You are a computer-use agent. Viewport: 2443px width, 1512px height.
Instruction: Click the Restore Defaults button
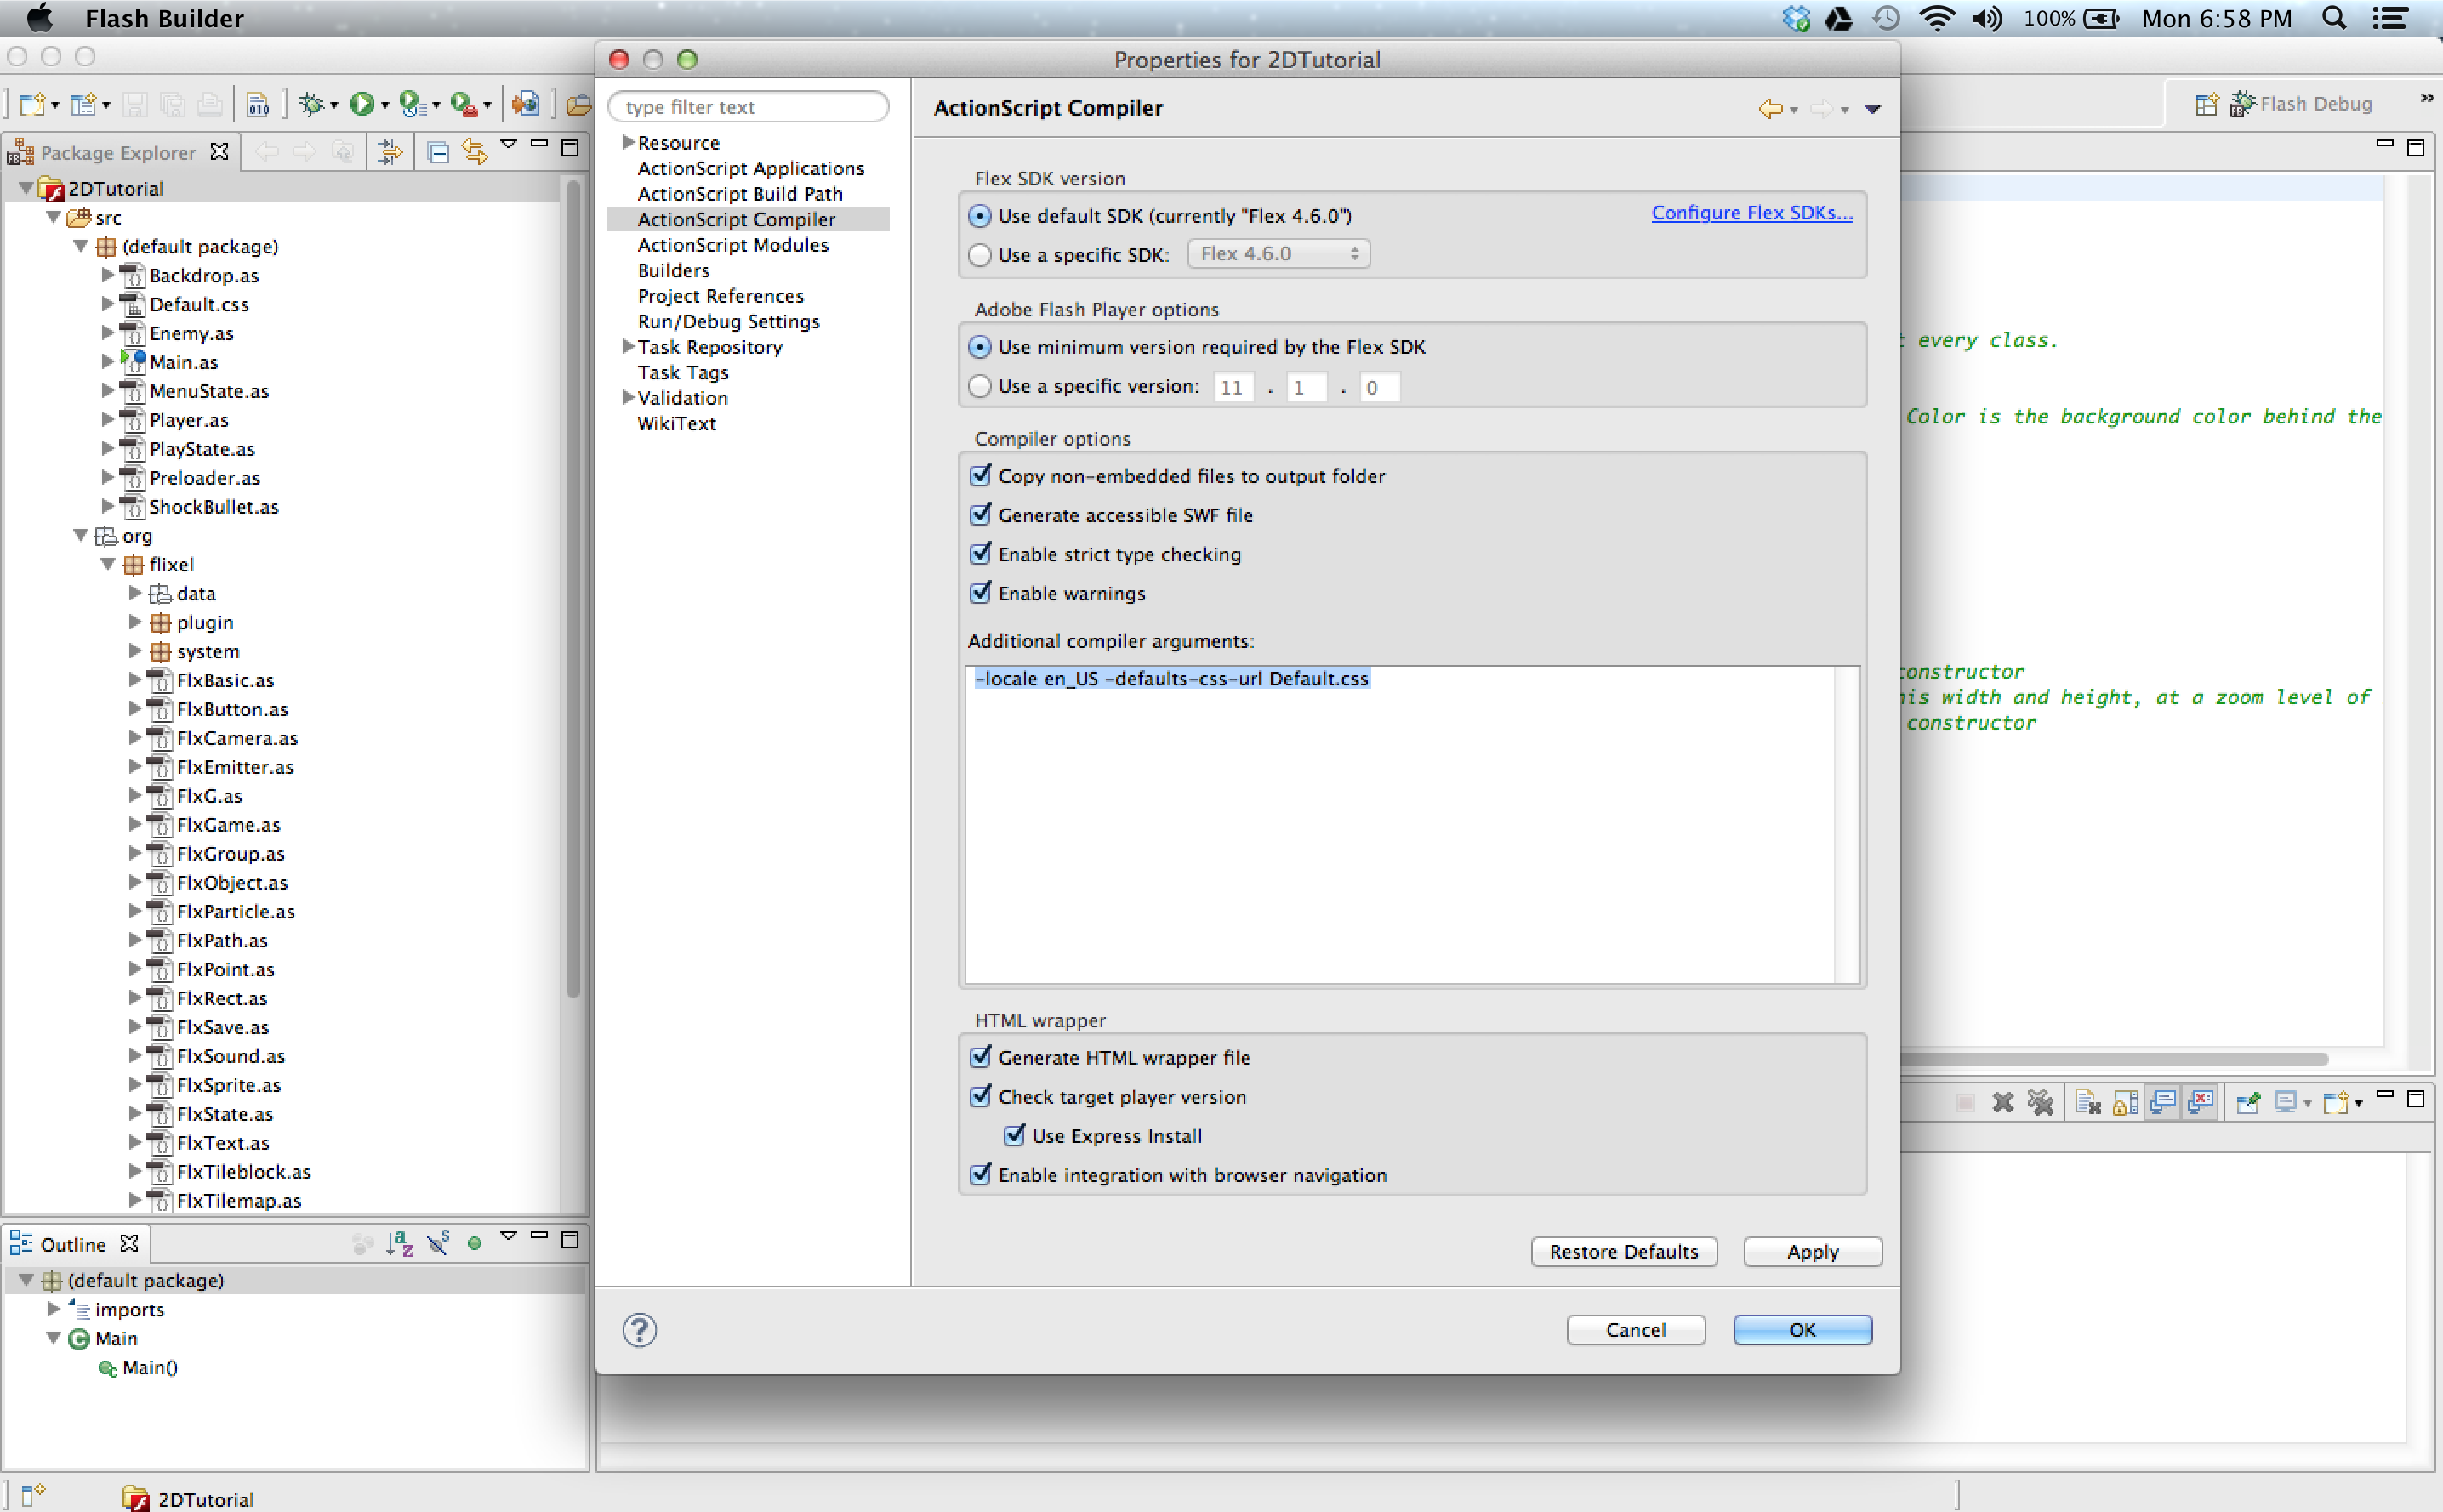pos(1623,1251)
